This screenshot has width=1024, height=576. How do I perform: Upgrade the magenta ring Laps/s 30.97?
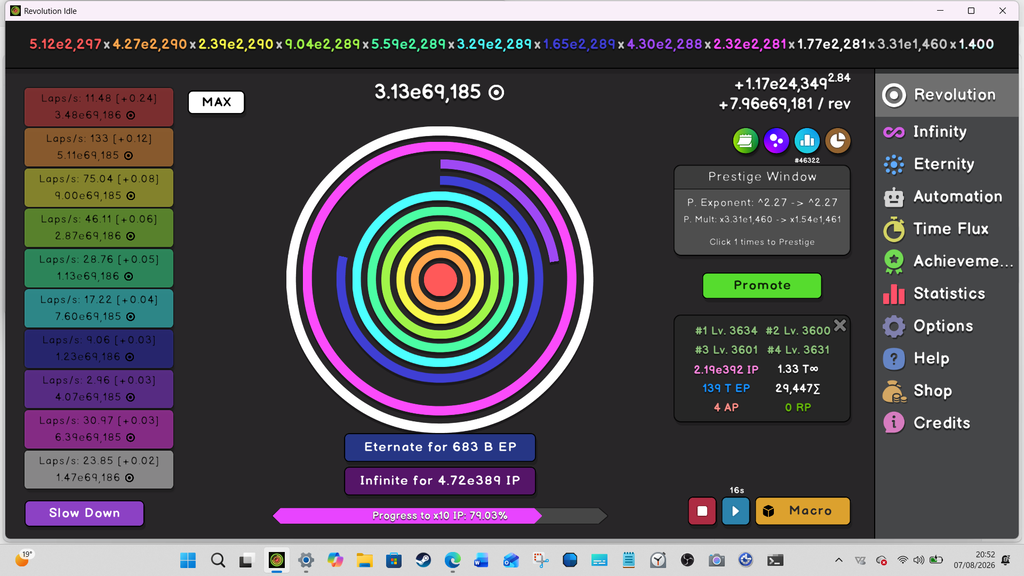(x=99, y=429)
